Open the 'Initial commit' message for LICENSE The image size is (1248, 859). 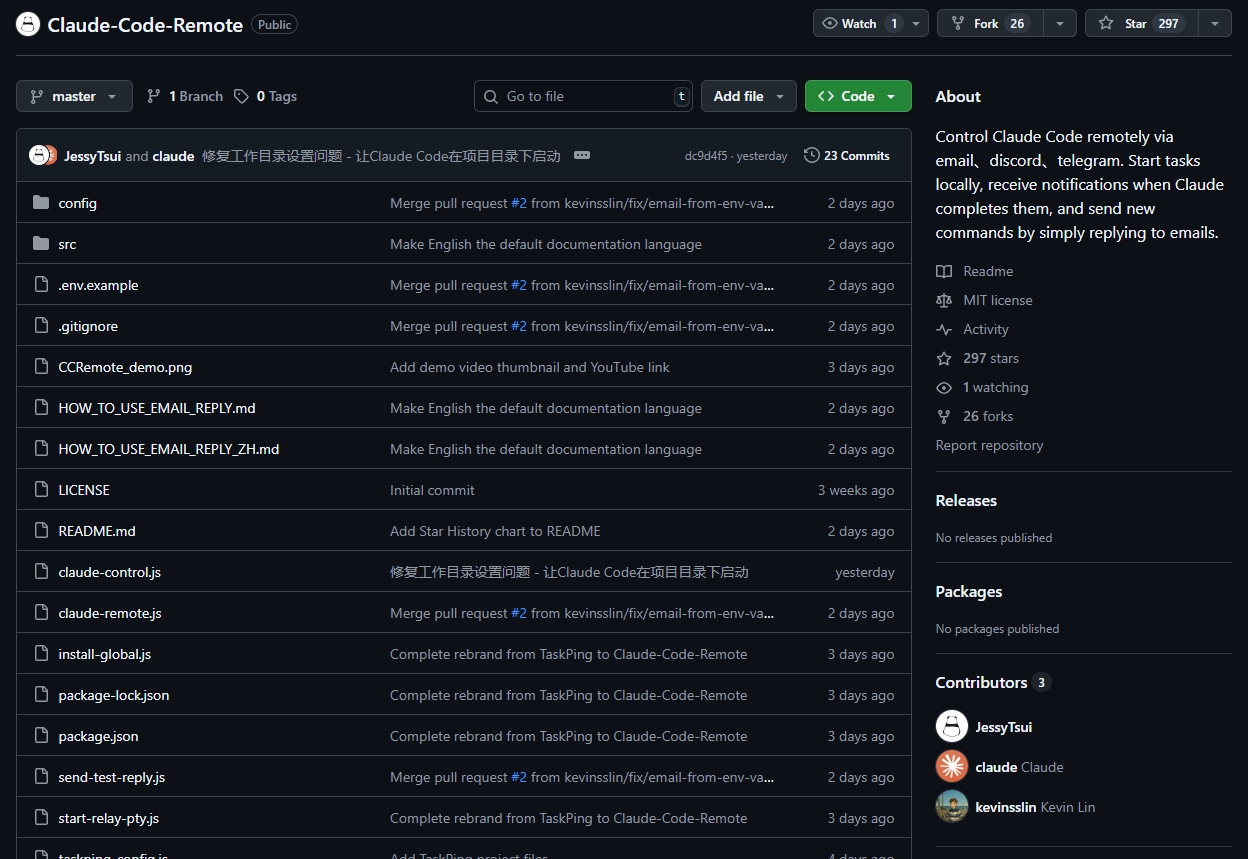tap(432, 490)
